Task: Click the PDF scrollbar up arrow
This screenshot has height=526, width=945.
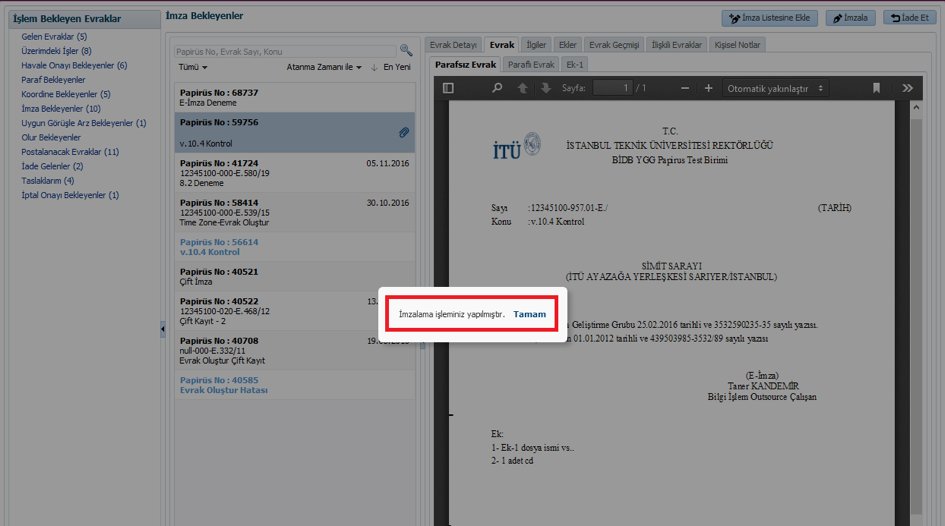Action: pyautogui.click(x=916, y=107)
